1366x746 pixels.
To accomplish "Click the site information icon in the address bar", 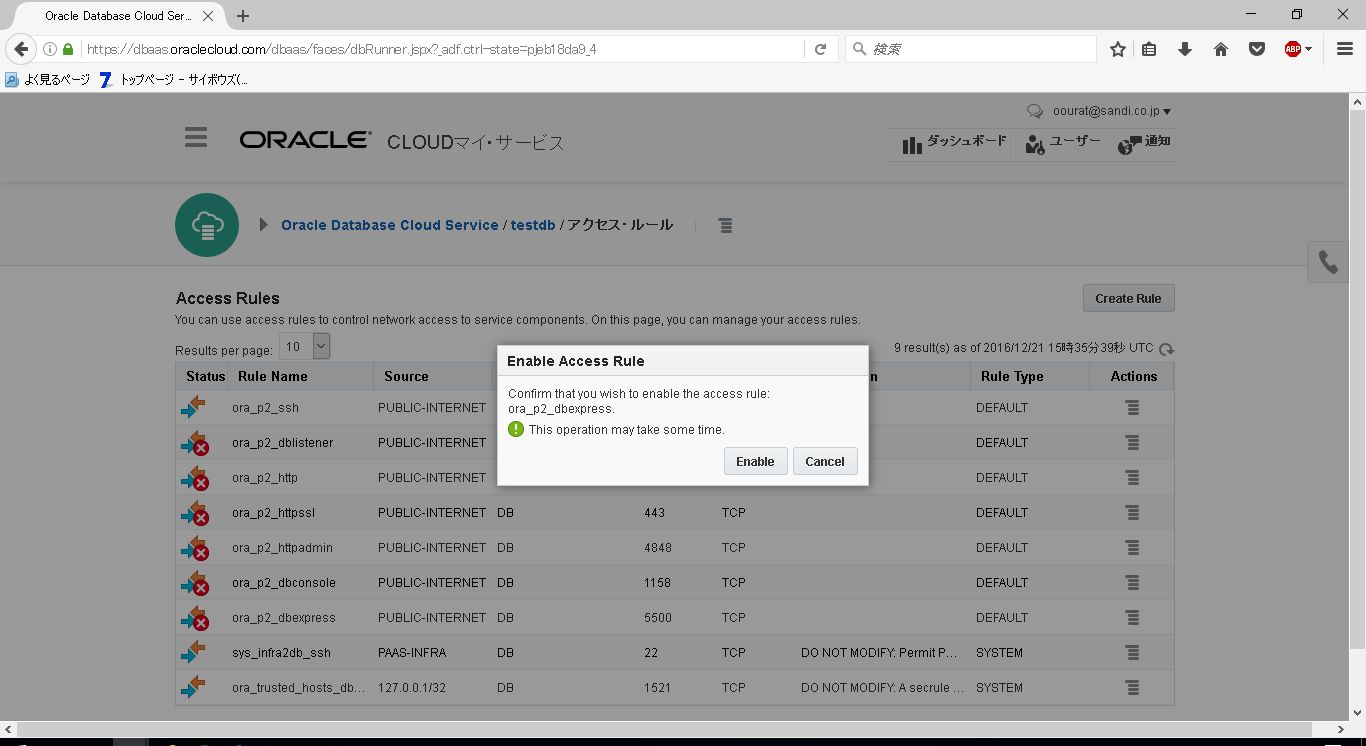I will (x=50, y=49).
